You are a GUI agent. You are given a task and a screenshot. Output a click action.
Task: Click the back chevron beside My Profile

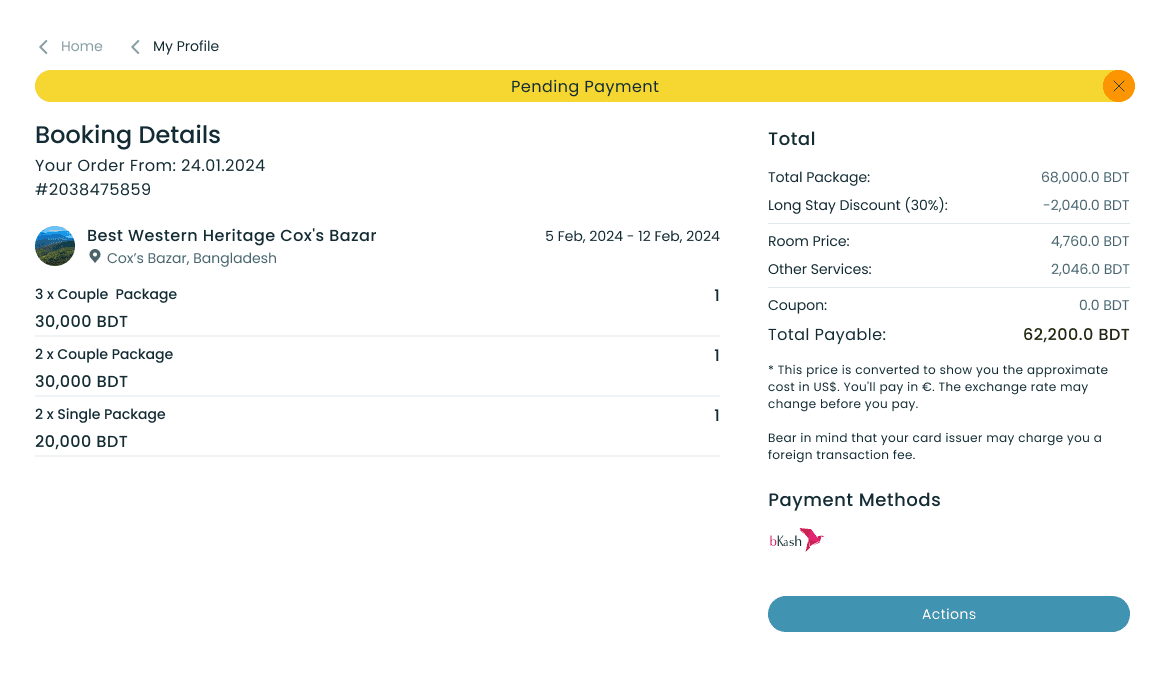(135, 47)
